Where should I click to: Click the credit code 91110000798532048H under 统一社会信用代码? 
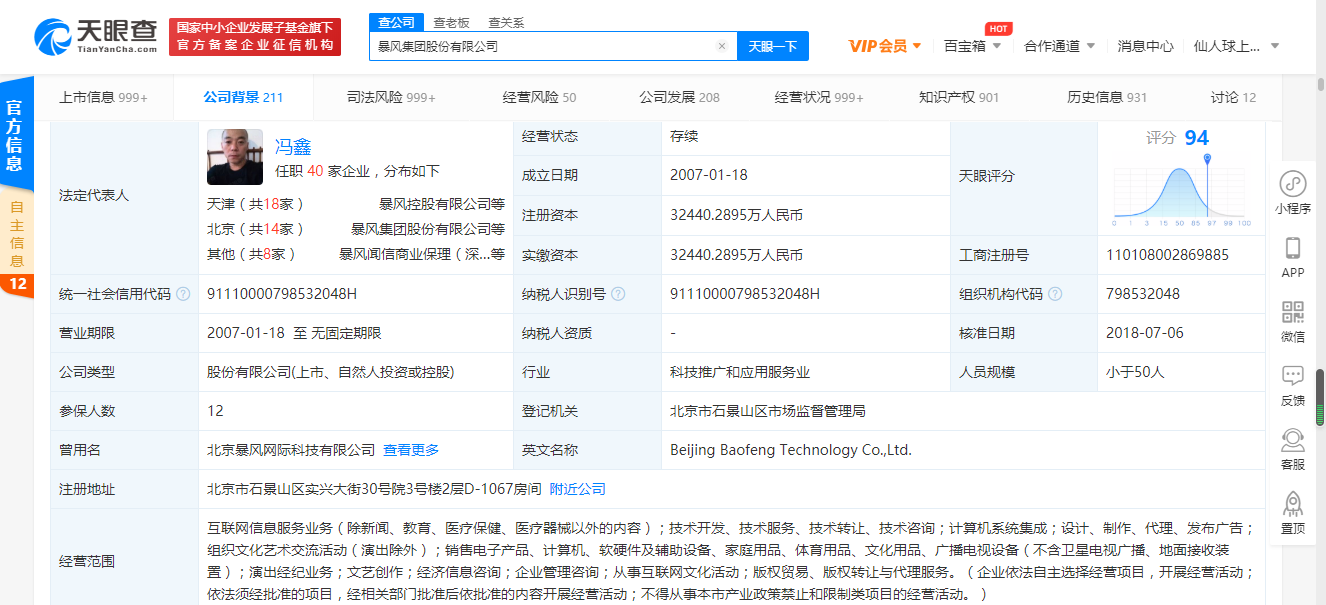[282, 294]
